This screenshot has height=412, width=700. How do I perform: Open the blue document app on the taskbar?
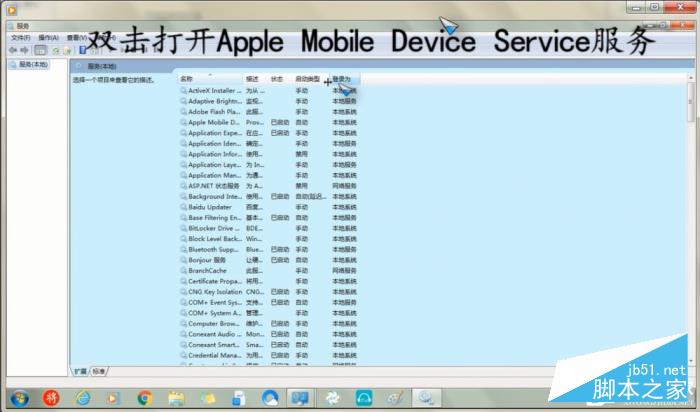(239, 398)
